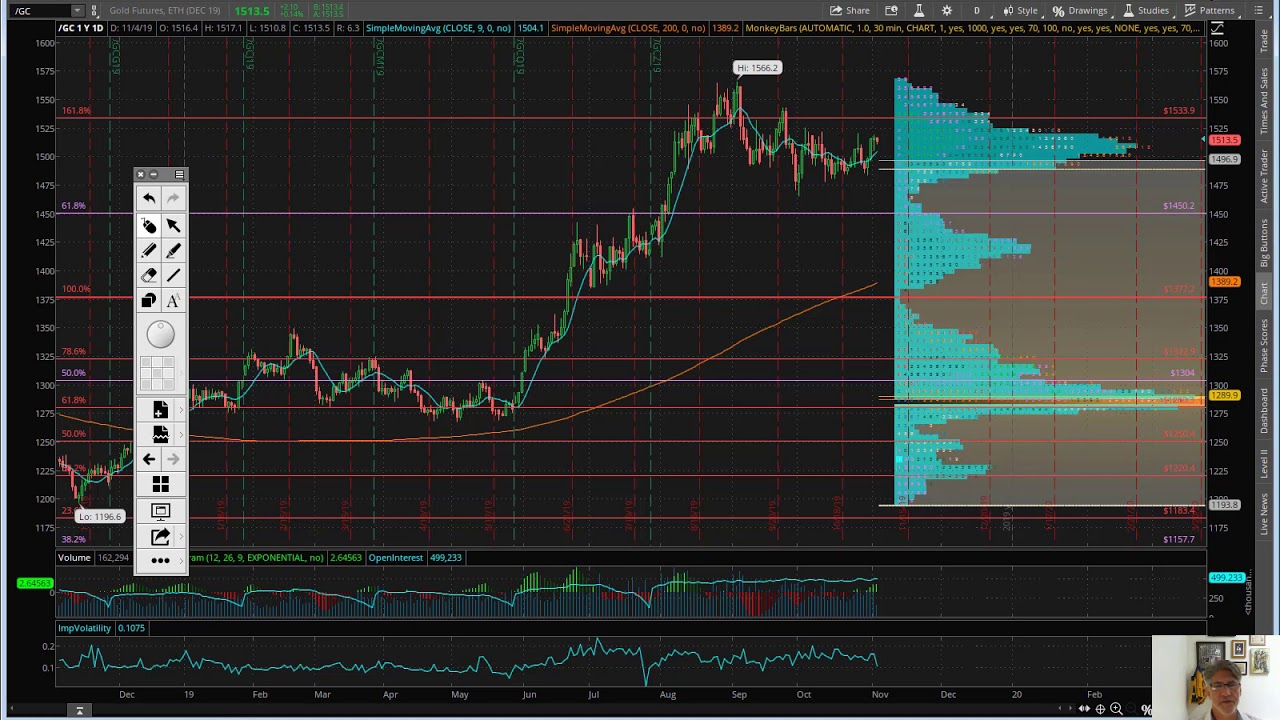Click the zoom in magnifier icon

[1116, 709]
